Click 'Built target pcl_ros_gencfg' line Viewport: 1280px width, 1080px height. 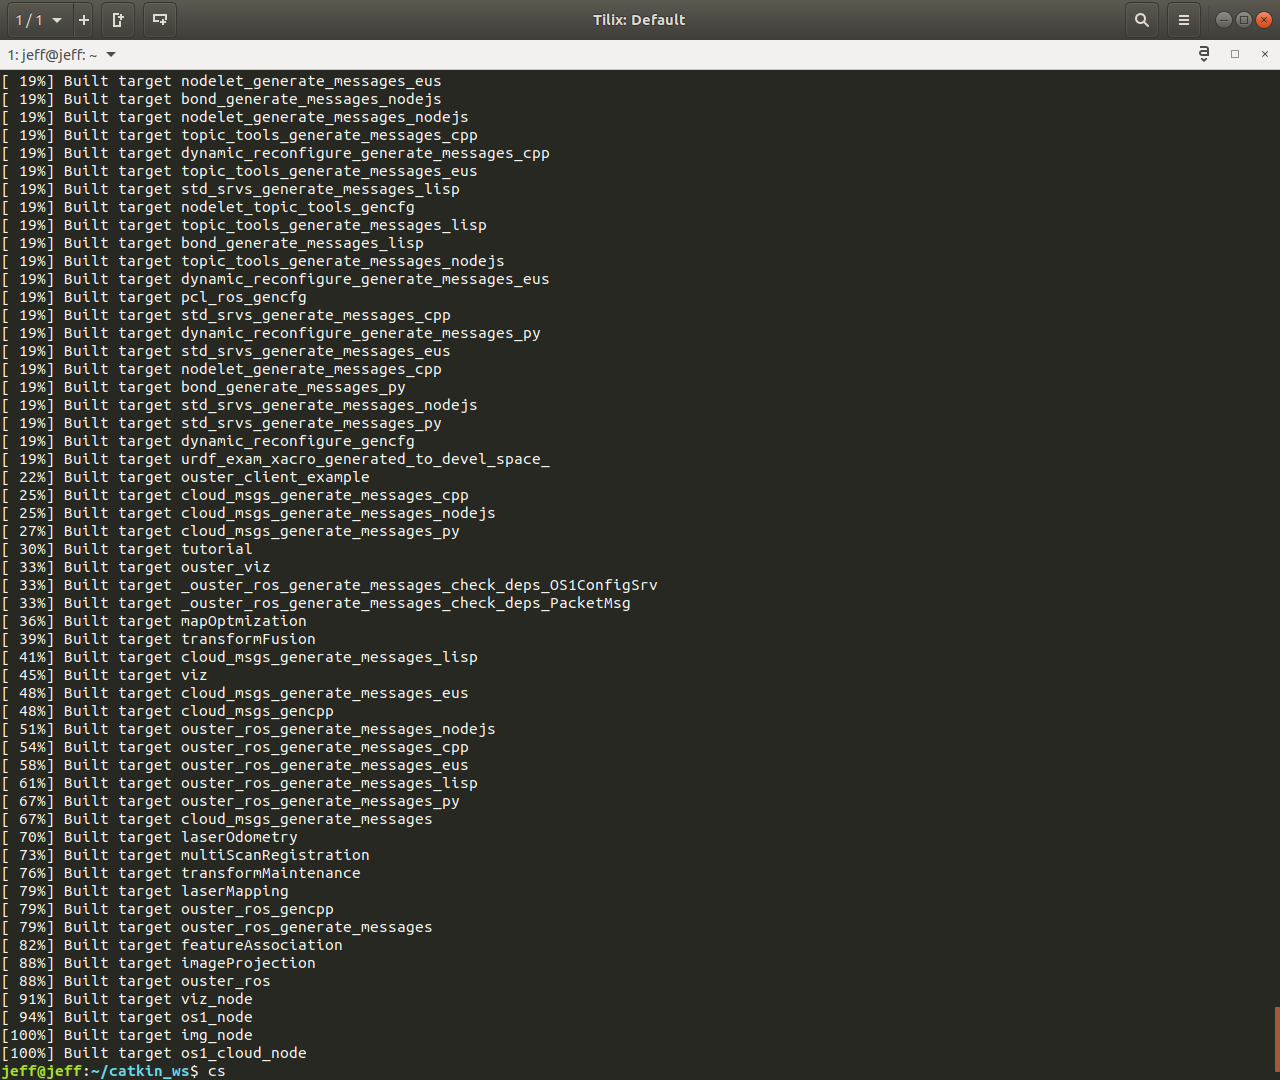point(154,297)
